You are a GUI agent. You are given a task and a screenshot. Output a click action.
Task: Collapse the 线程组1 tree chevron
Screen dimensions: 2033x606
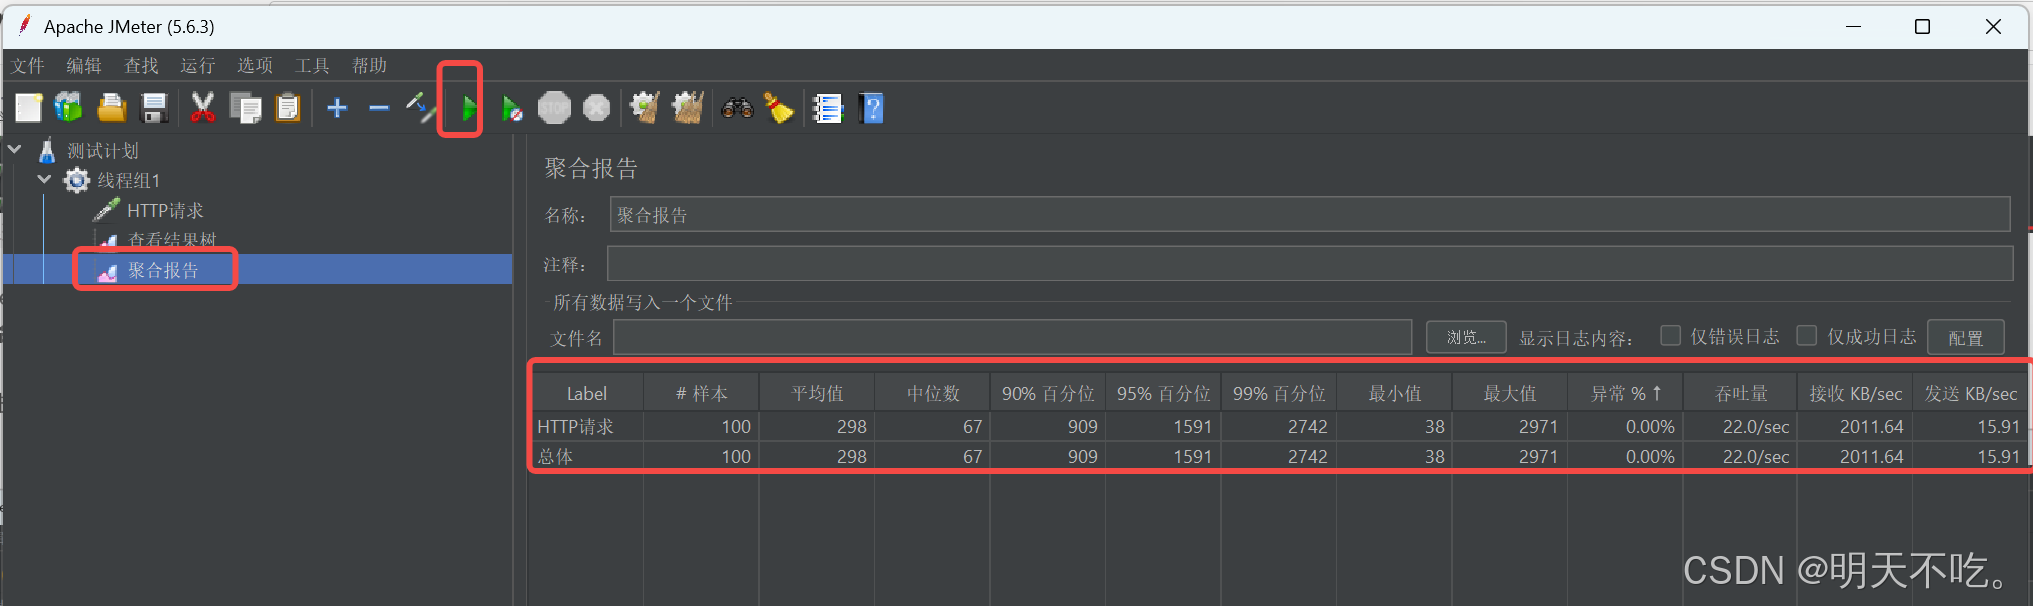point(45,180)
